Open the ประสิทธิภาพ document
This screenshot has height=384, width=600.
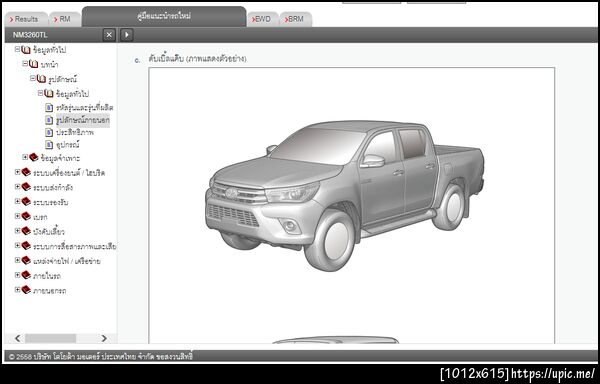75,132
